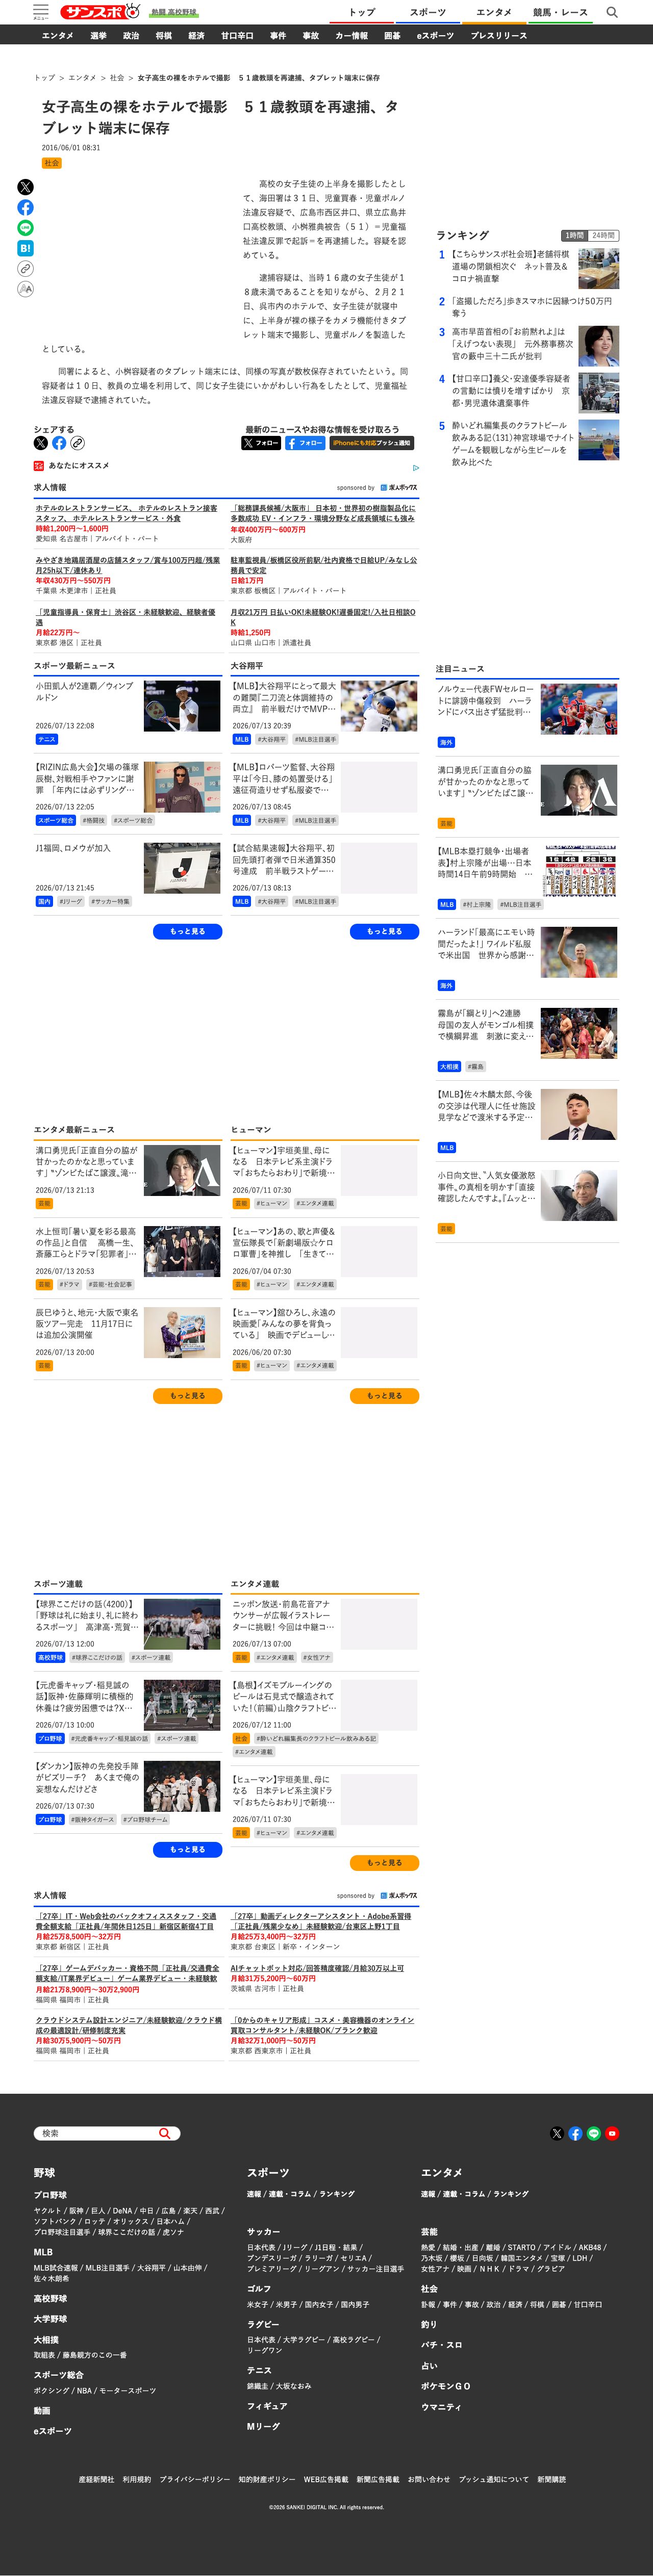Open the header search magnifier icon
The height and width of the screenshot is (2576, 653).
612,12
